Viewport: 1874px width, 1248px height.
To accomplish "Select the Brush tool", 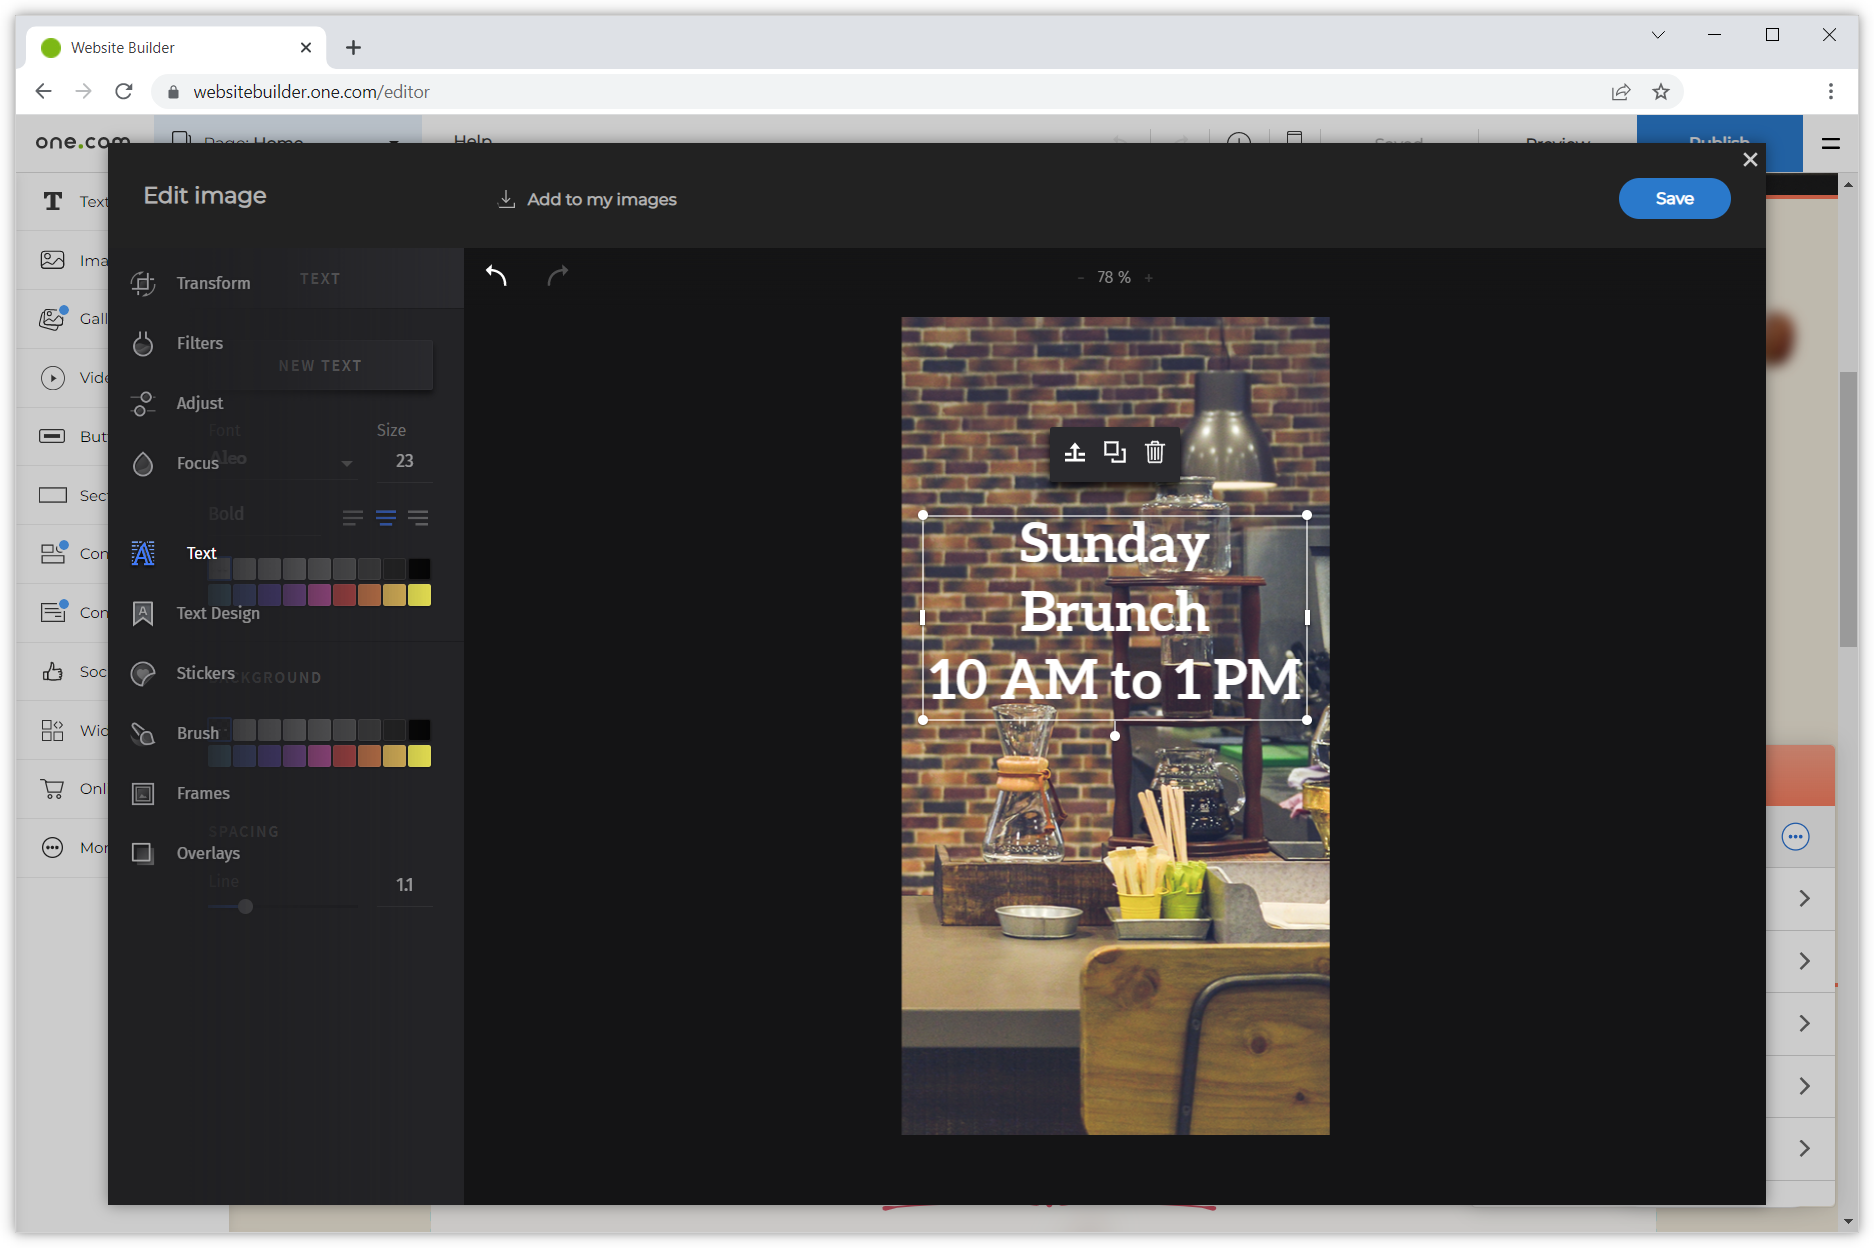I will (x=198, y=732).
